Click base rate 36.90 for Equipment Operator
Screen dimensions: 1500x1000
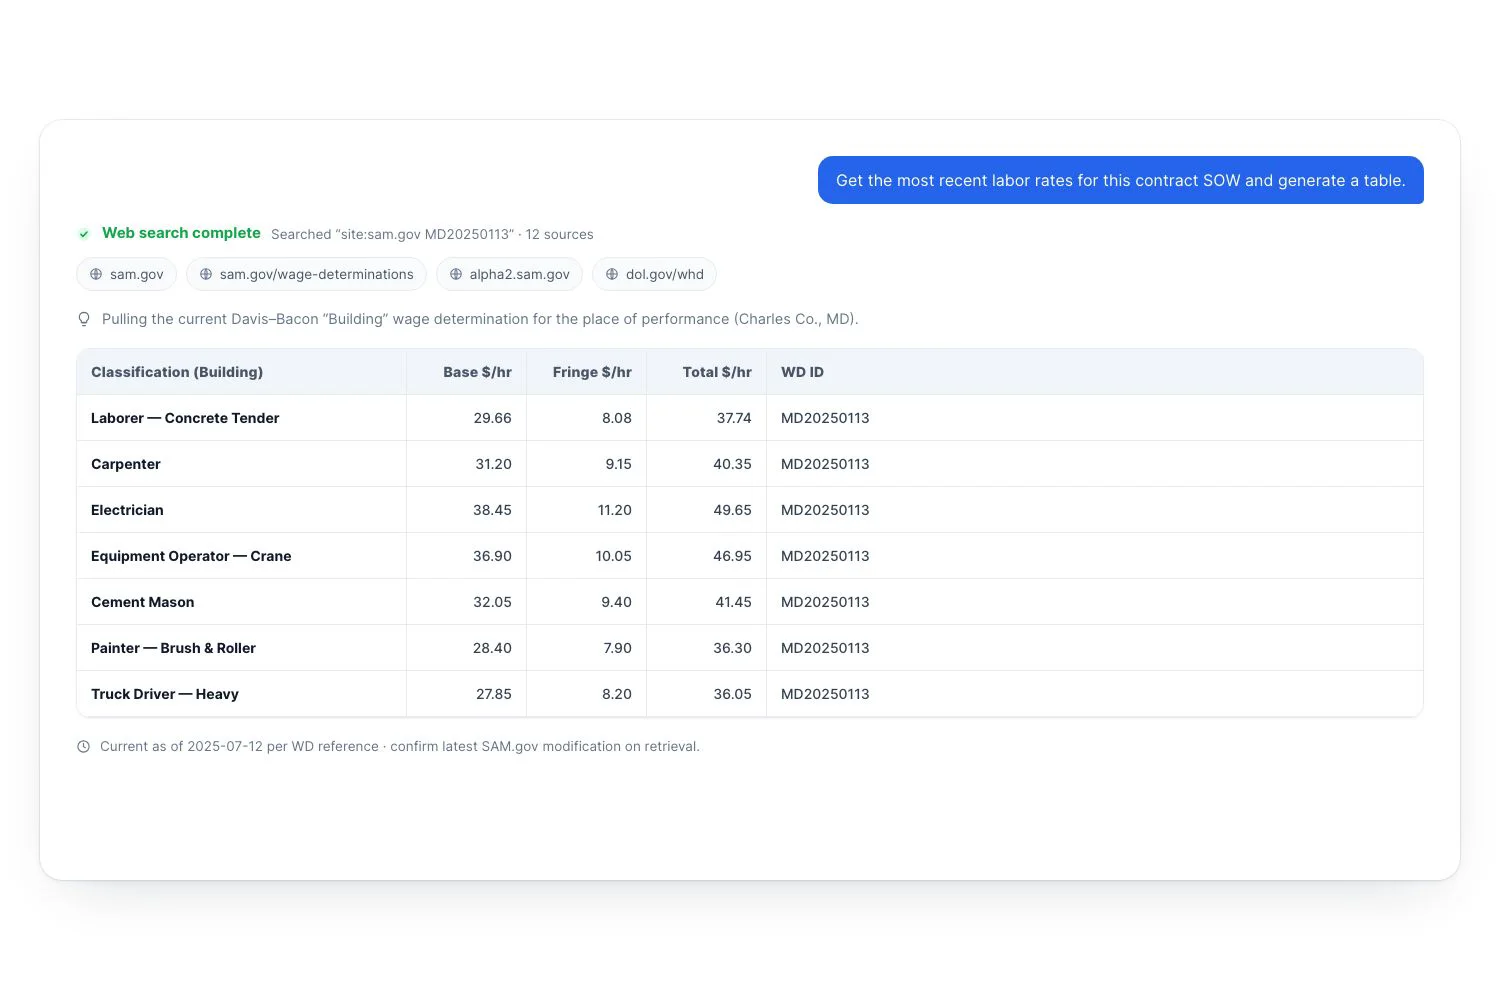click(x=492, y=556)
